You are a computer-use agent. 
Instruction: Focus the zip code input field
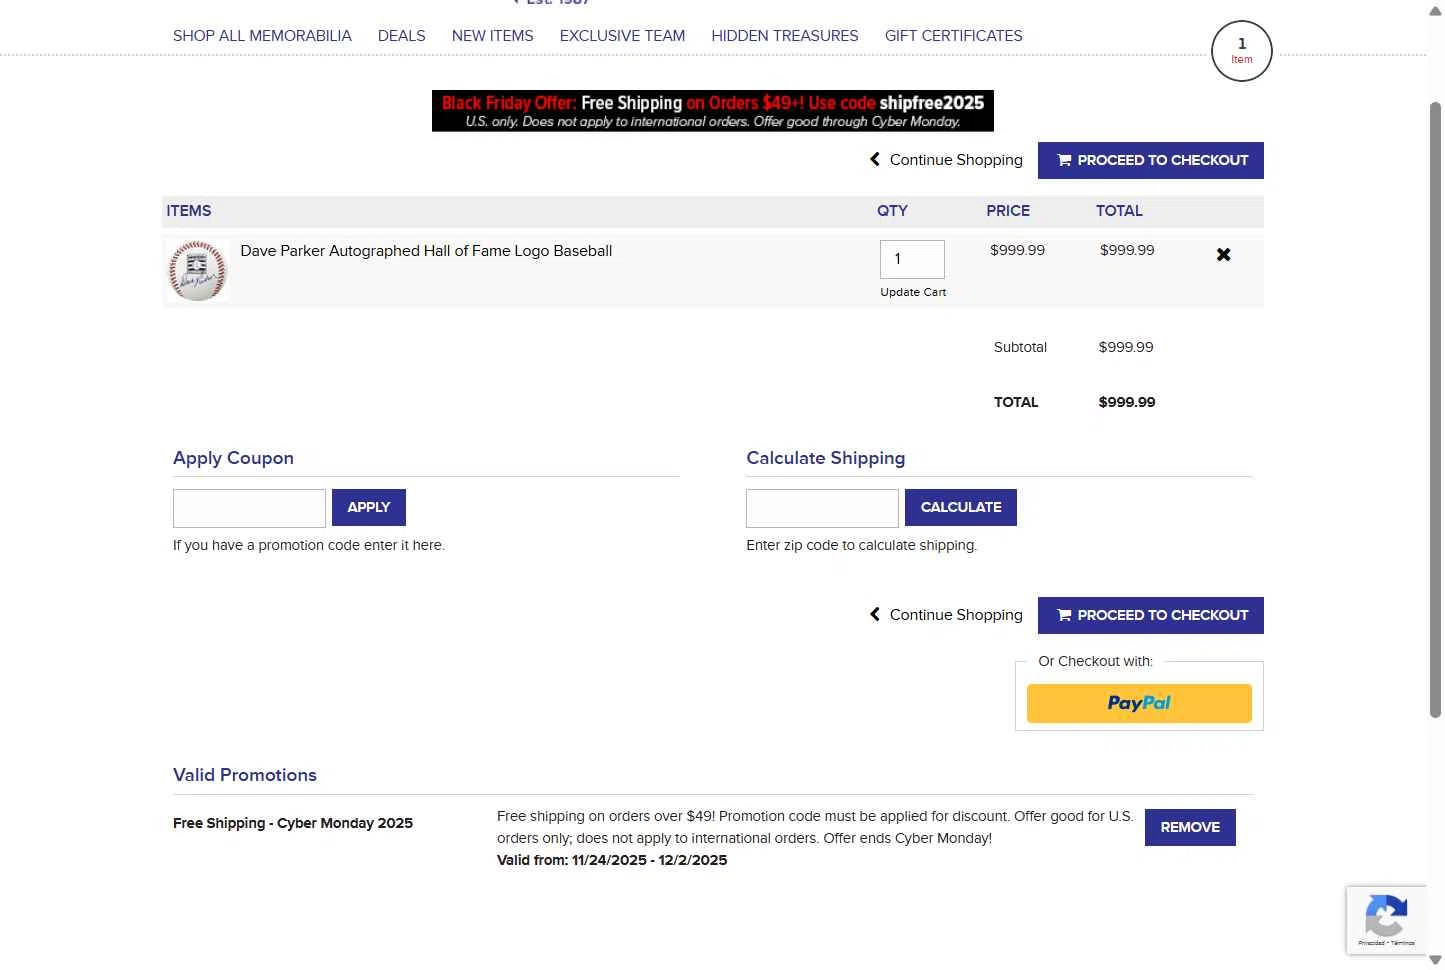[x=822, y=508]
